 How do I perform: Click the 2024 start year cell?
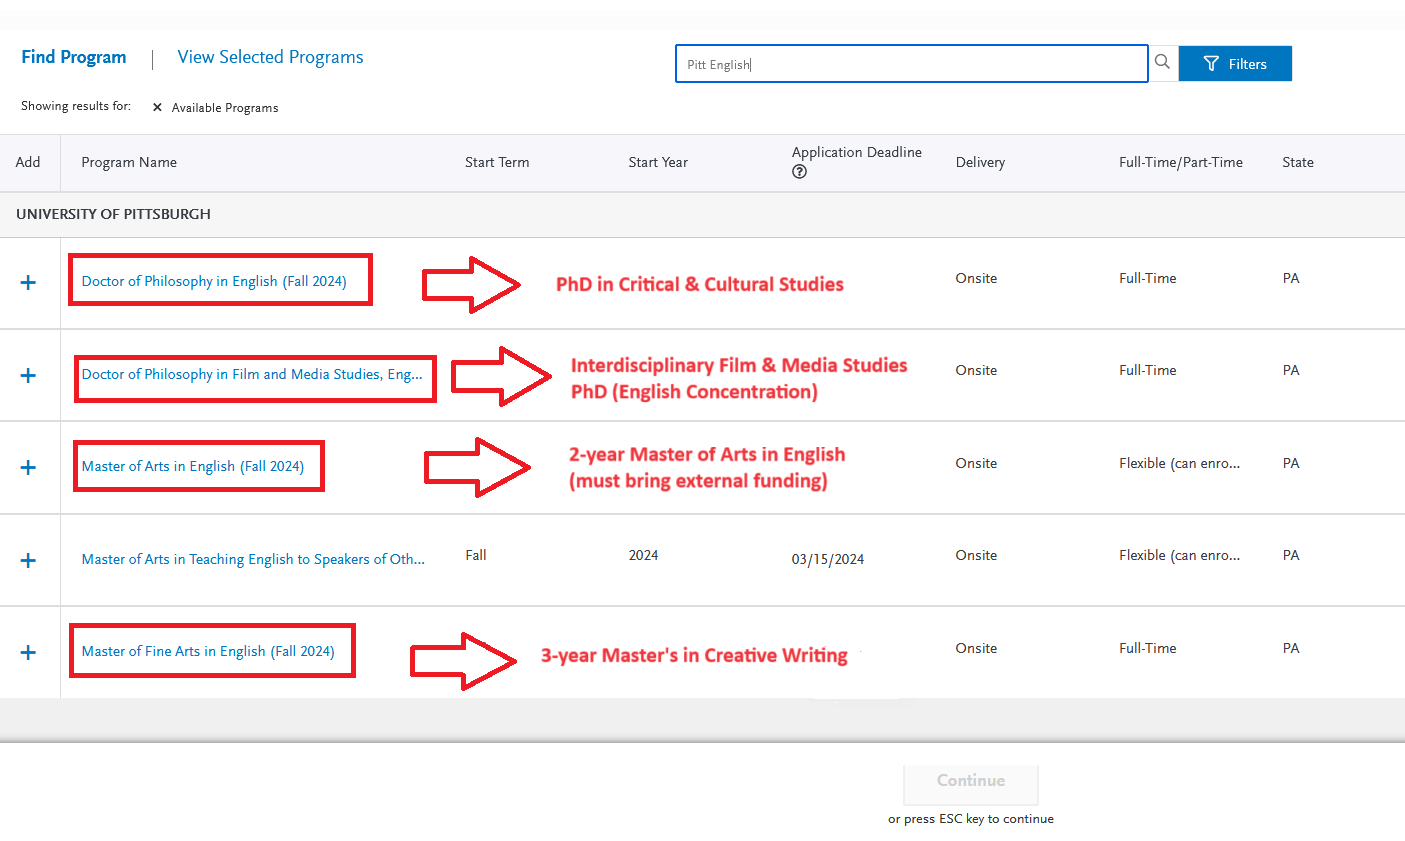[x=643, y=555]
